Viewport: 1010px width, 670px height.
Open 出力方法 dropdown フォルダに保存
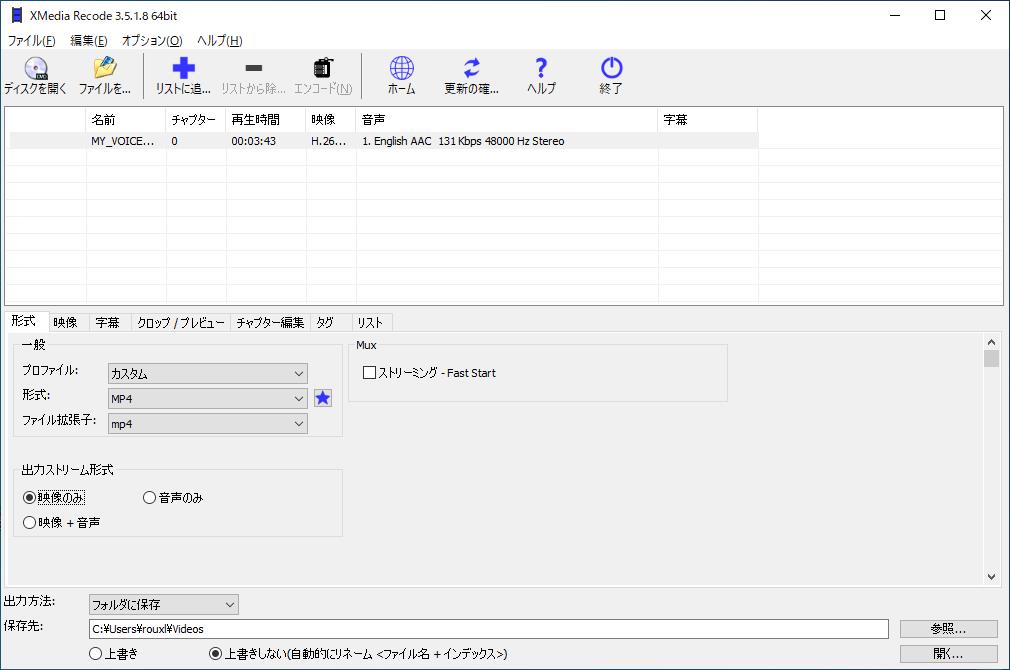tap(164, 604)
